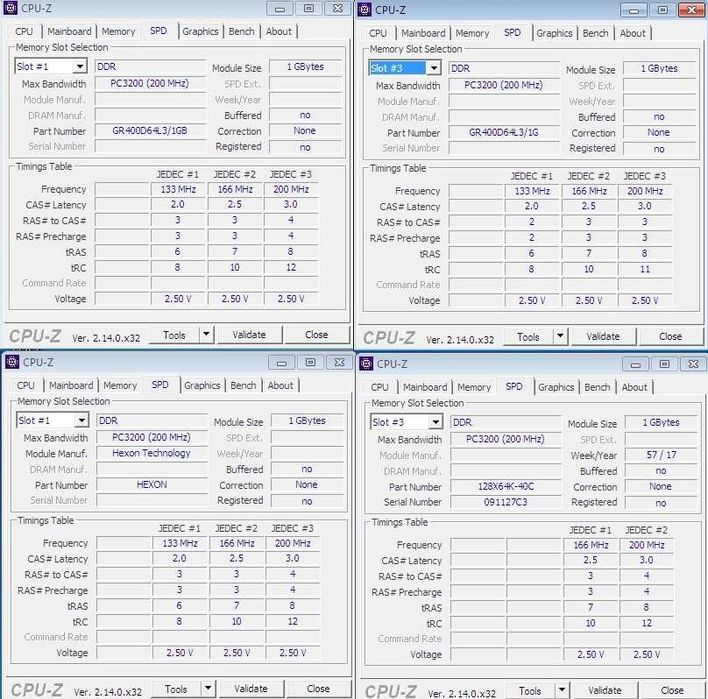Screen dimensions: 708x699
Task: Click Week/Year value 57 / 17
Action: click(661, 455)
